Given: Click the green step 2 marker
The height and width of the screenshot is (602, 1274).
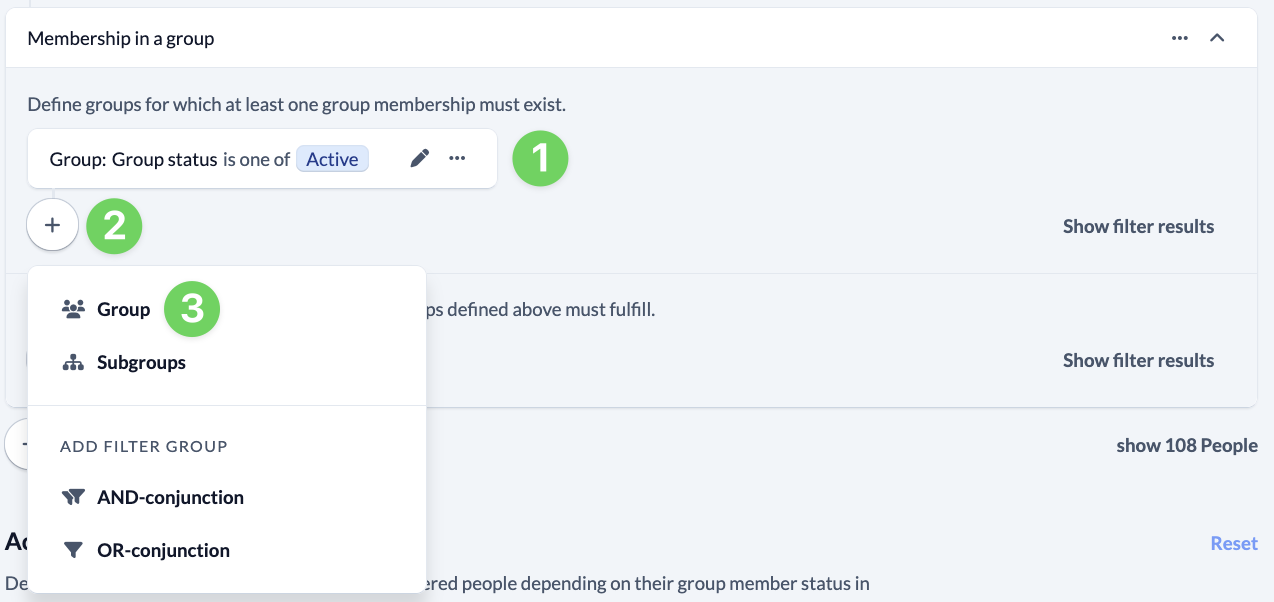Looking at the screenshot, I should 114,226.
